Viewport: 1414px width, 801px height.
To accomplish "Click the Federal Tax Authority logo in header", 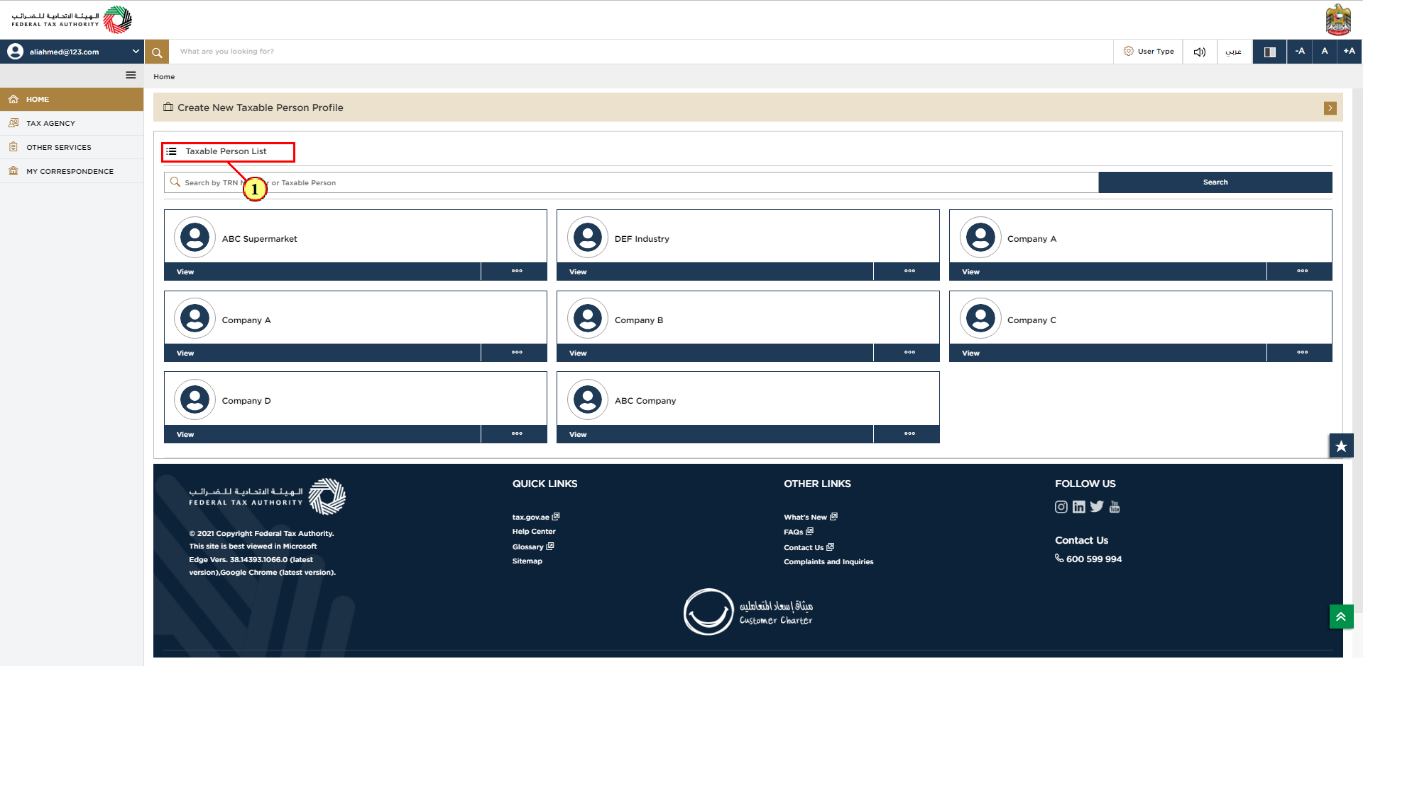I will (x=71, y=18).
